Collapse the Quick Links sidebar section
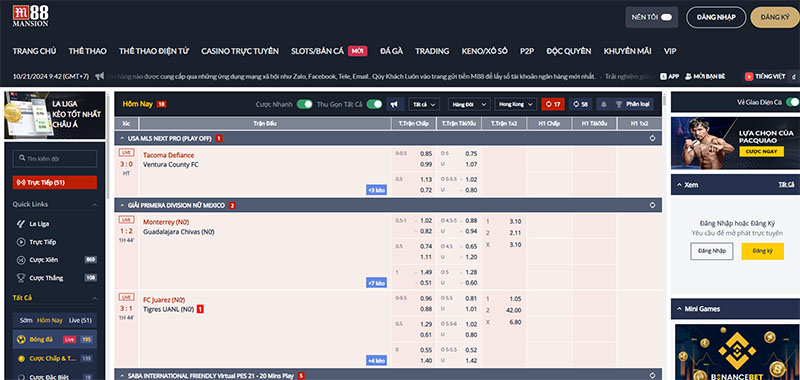This screenshot has height=380, width=800. tap(95, 205)
